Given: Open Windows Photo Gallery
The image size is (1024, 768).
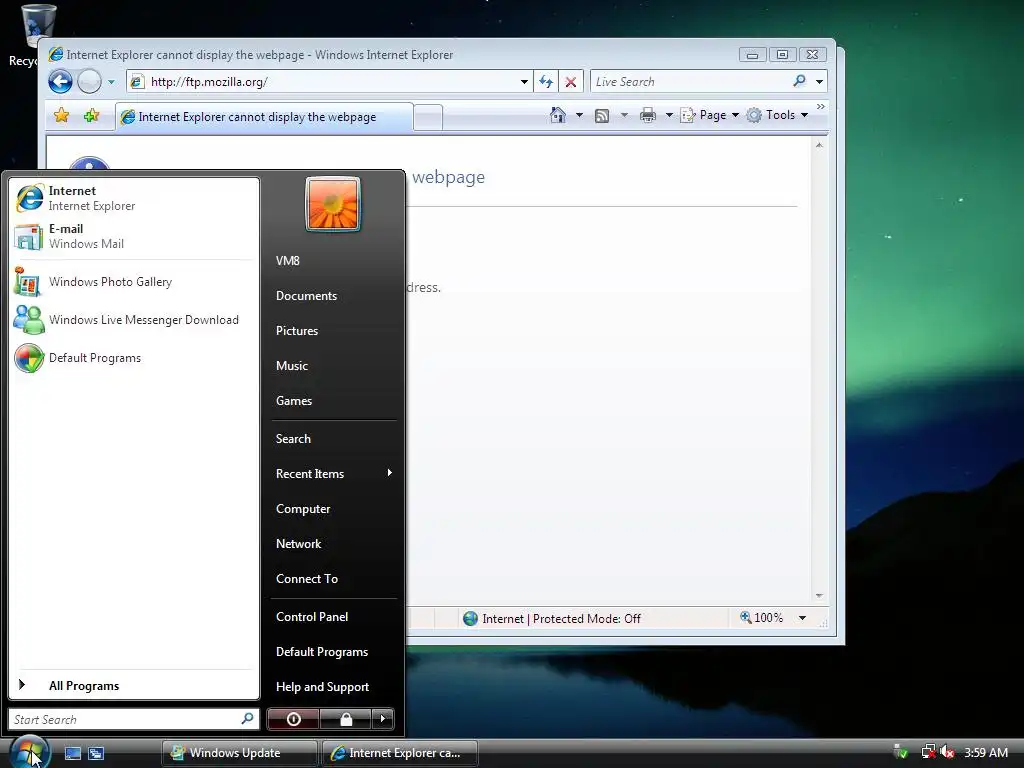Looking at the screenshot, I should click(134, 282).
